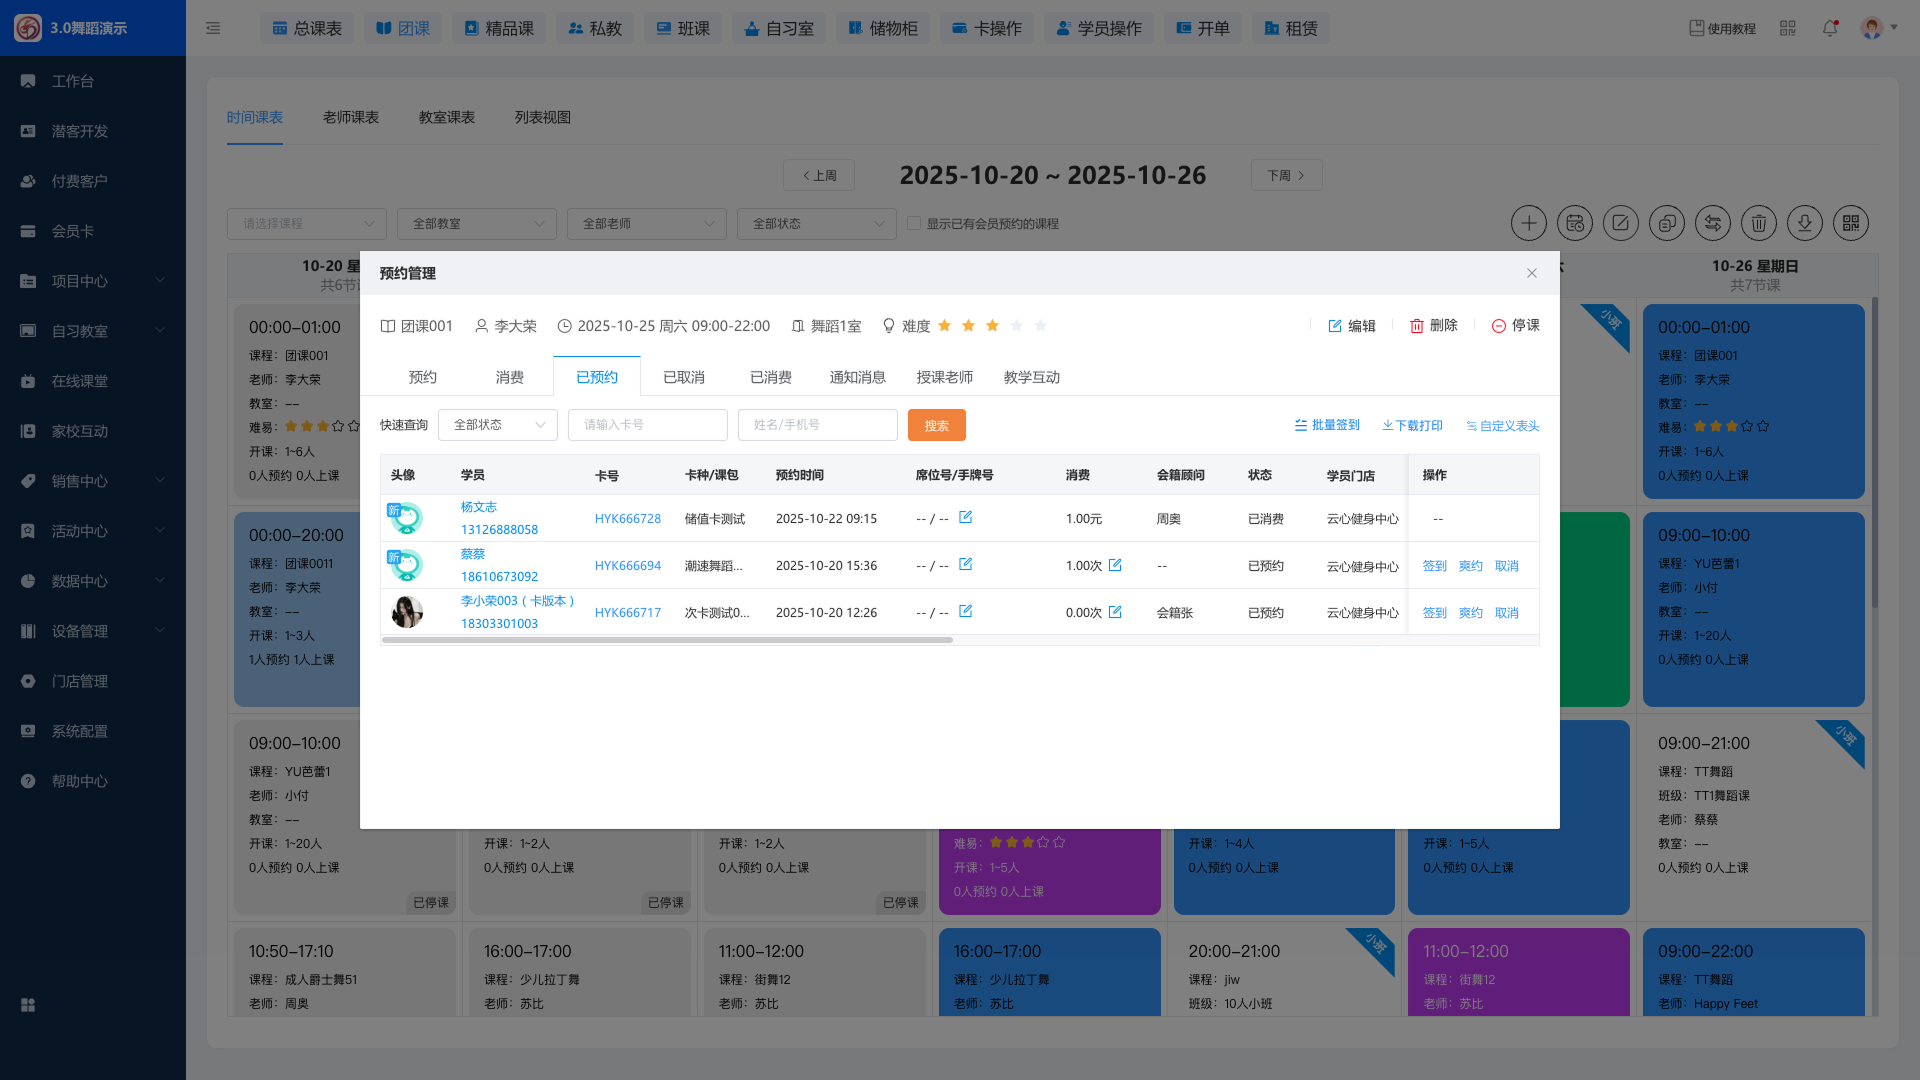This screenshot has width=1920, height=1080.
Task: Set difficulty to fourth star
Action: [x=1016, y=326]
